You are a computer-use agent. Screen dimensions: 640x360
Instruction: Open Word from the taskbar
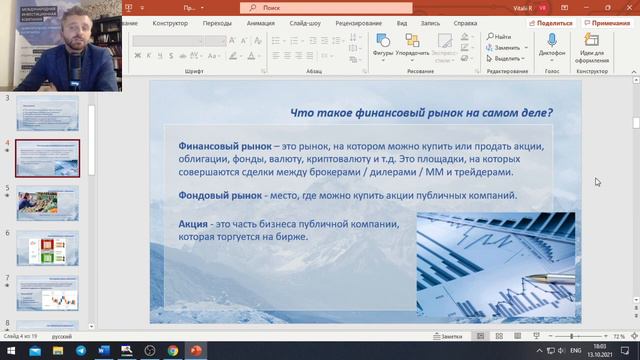pyautogui.click(x=104, y=351)
